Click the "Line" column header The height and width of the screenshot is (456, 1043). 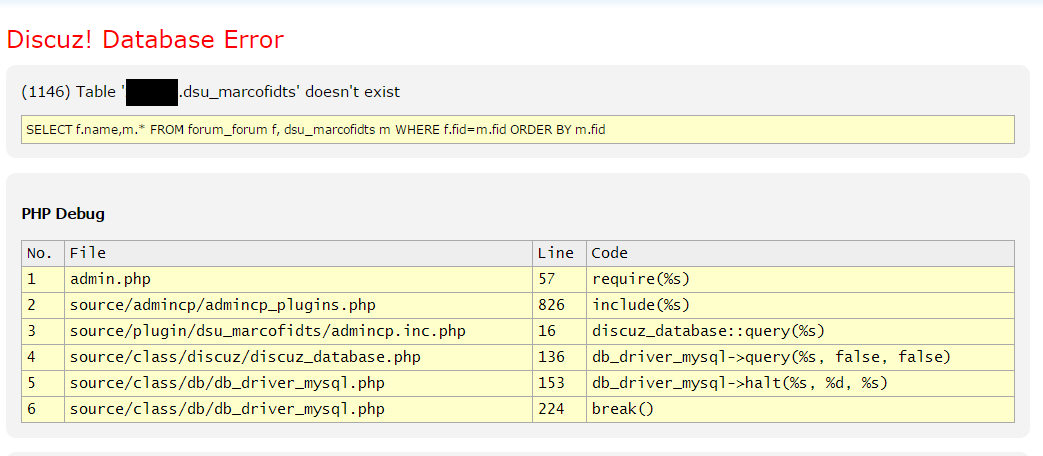(556, 253)
